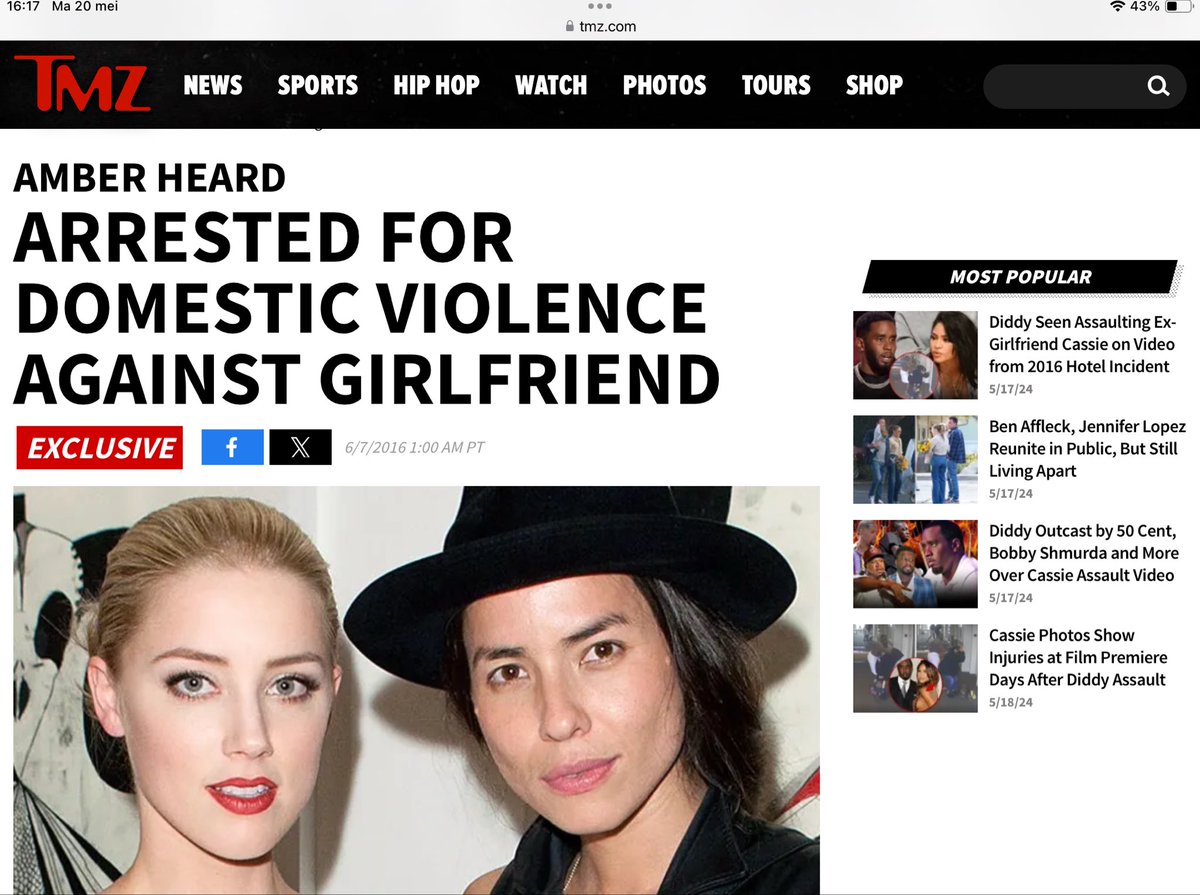The width and height of the screenshot is (1200, 895).
Task: Click the AMBER HEARD kicker text
Action: [x=150, y=178]
